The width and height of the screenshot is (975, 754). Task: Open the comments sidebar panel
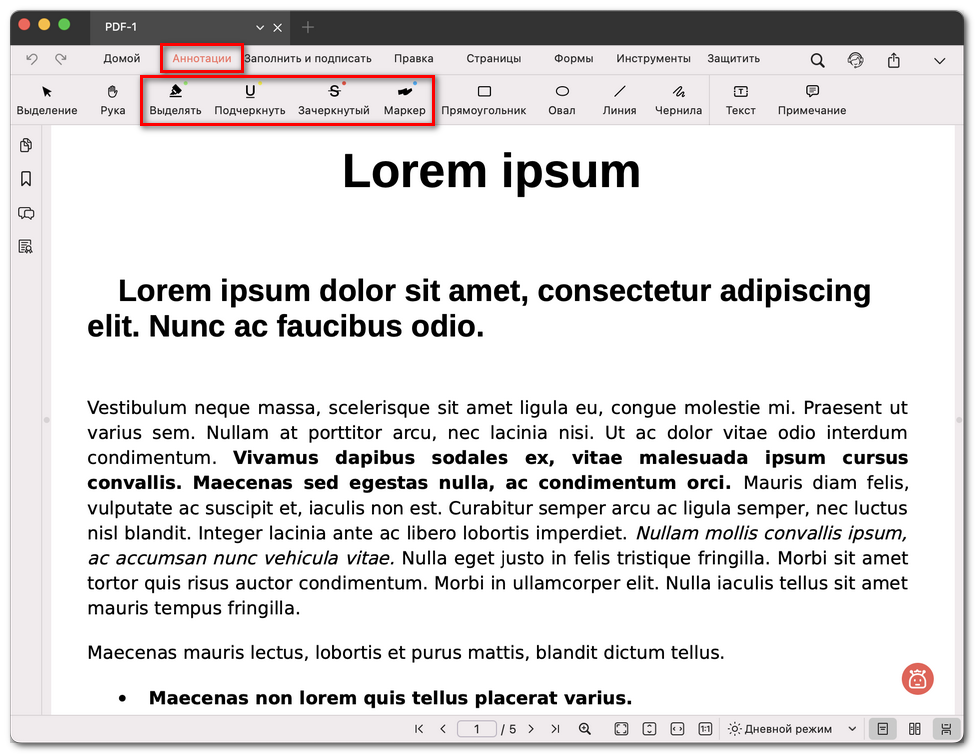[x=26, y=213]
